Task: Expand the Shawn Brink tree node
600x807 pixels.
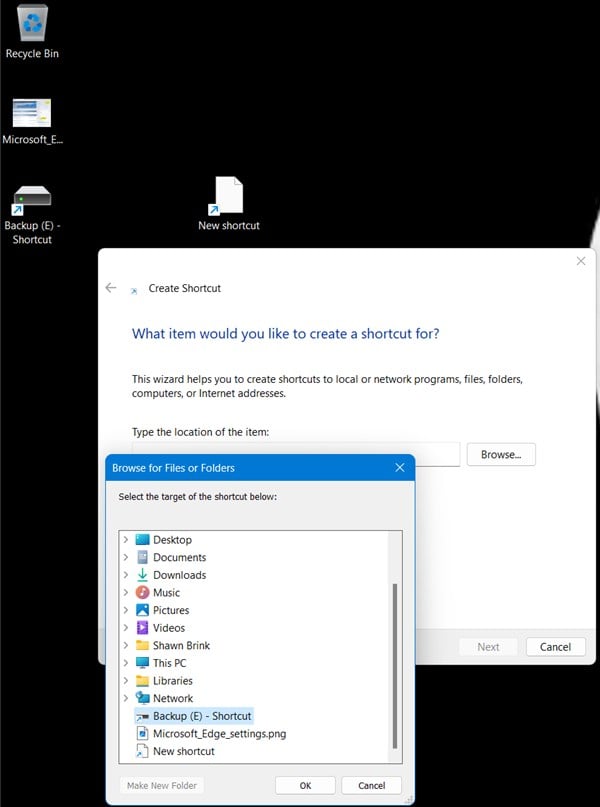Action: [126, 645]
